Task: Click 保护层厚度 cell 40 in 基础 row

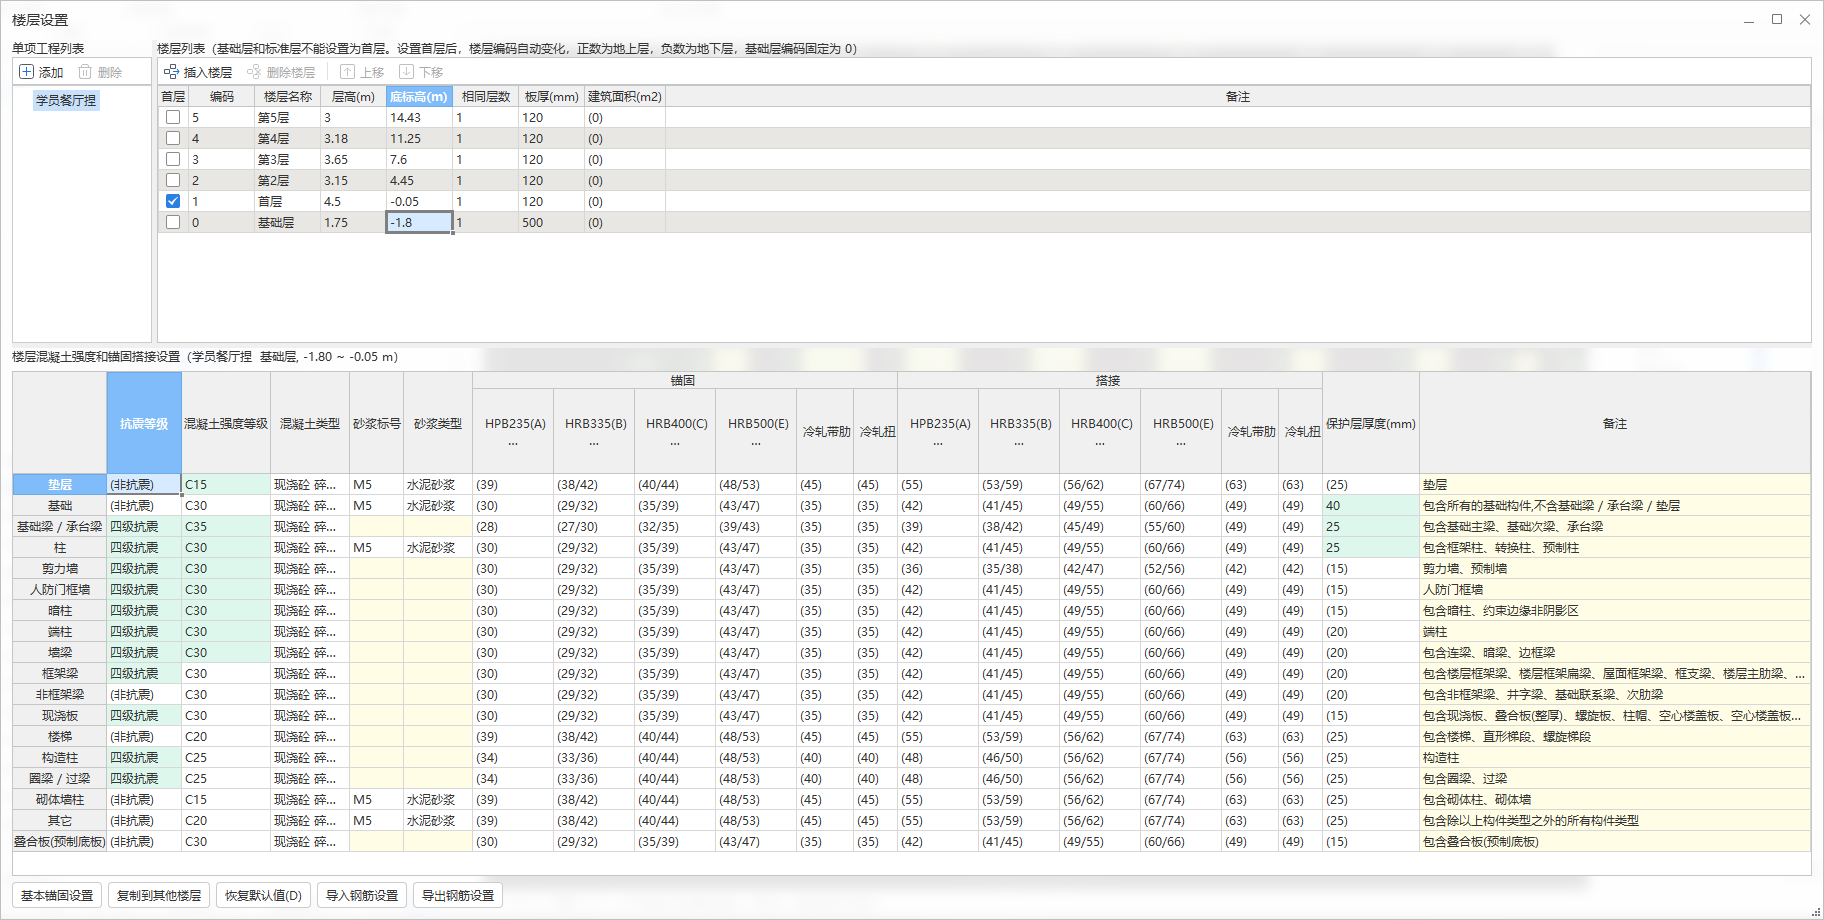Action: (x=1371, y=505)
